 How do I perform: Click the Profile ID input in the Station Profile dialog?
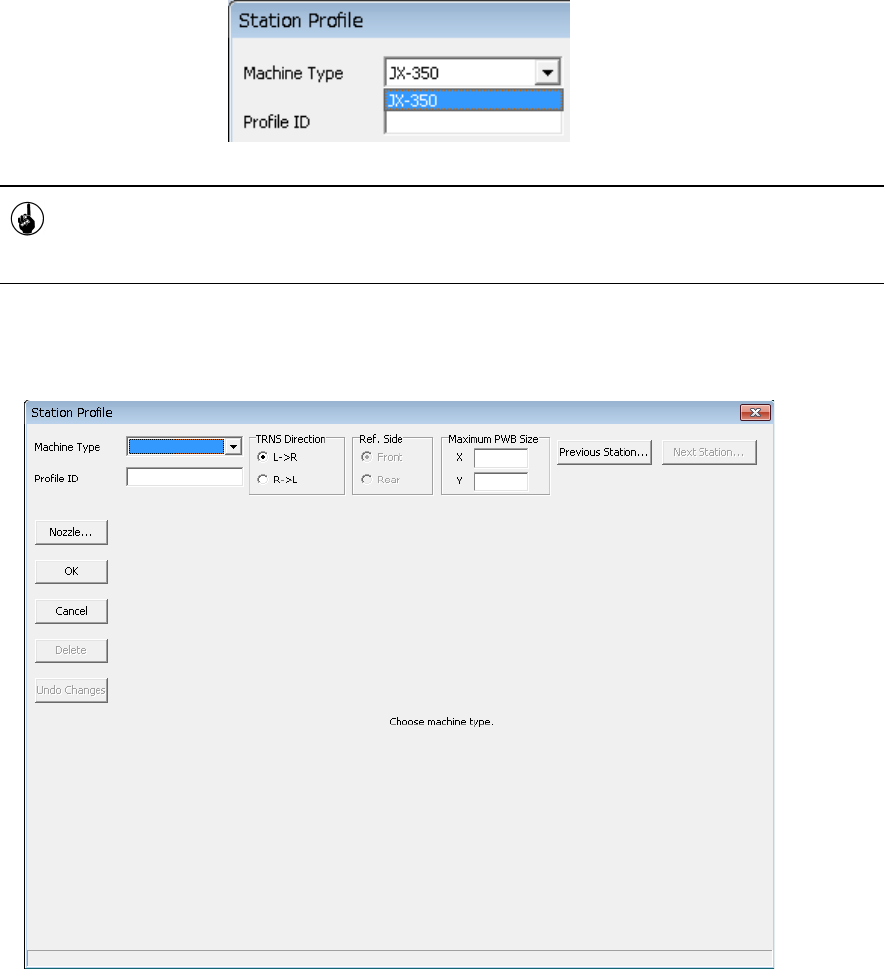tap(184, 477)
